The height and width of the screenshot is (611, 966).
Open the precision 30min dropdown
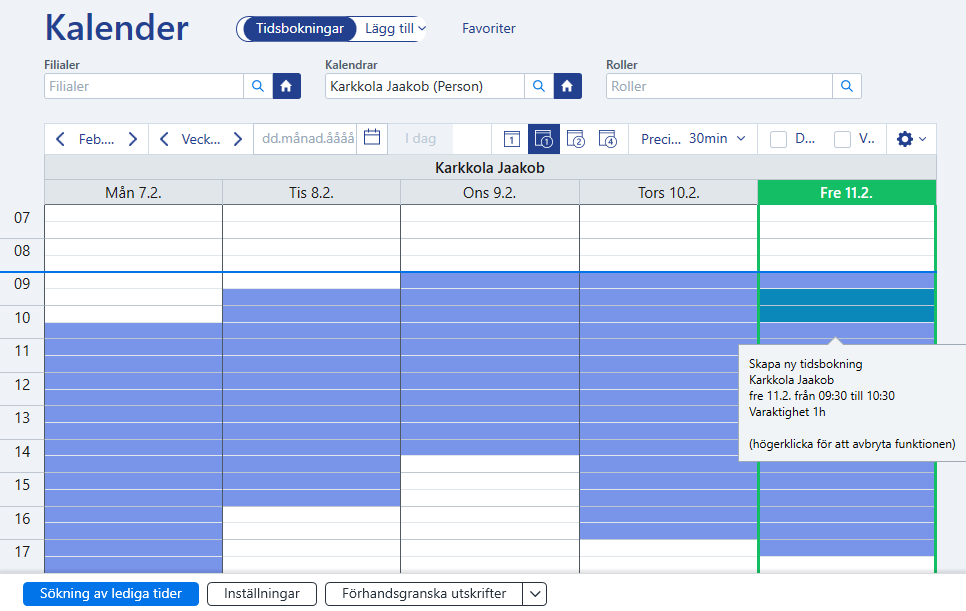[693, 139]
